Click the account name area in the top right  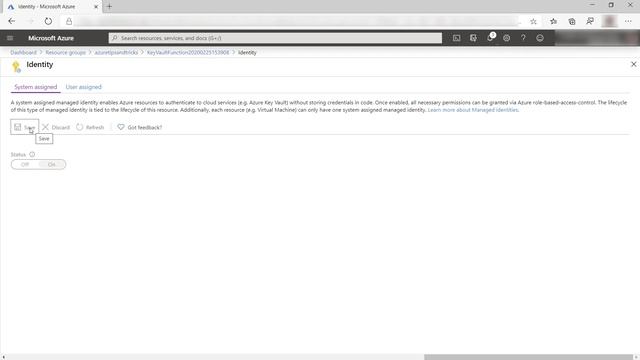[597, 38]
